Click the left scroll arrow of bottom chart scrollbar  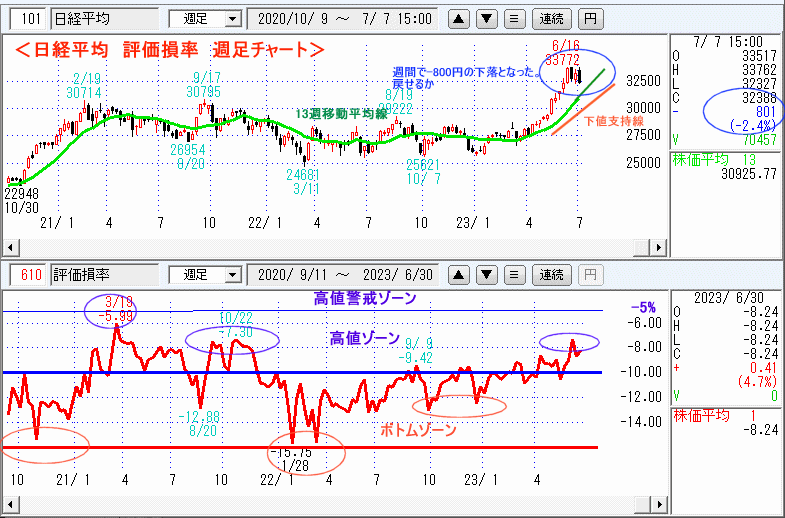pyautogui.click(x=11, y=504)
